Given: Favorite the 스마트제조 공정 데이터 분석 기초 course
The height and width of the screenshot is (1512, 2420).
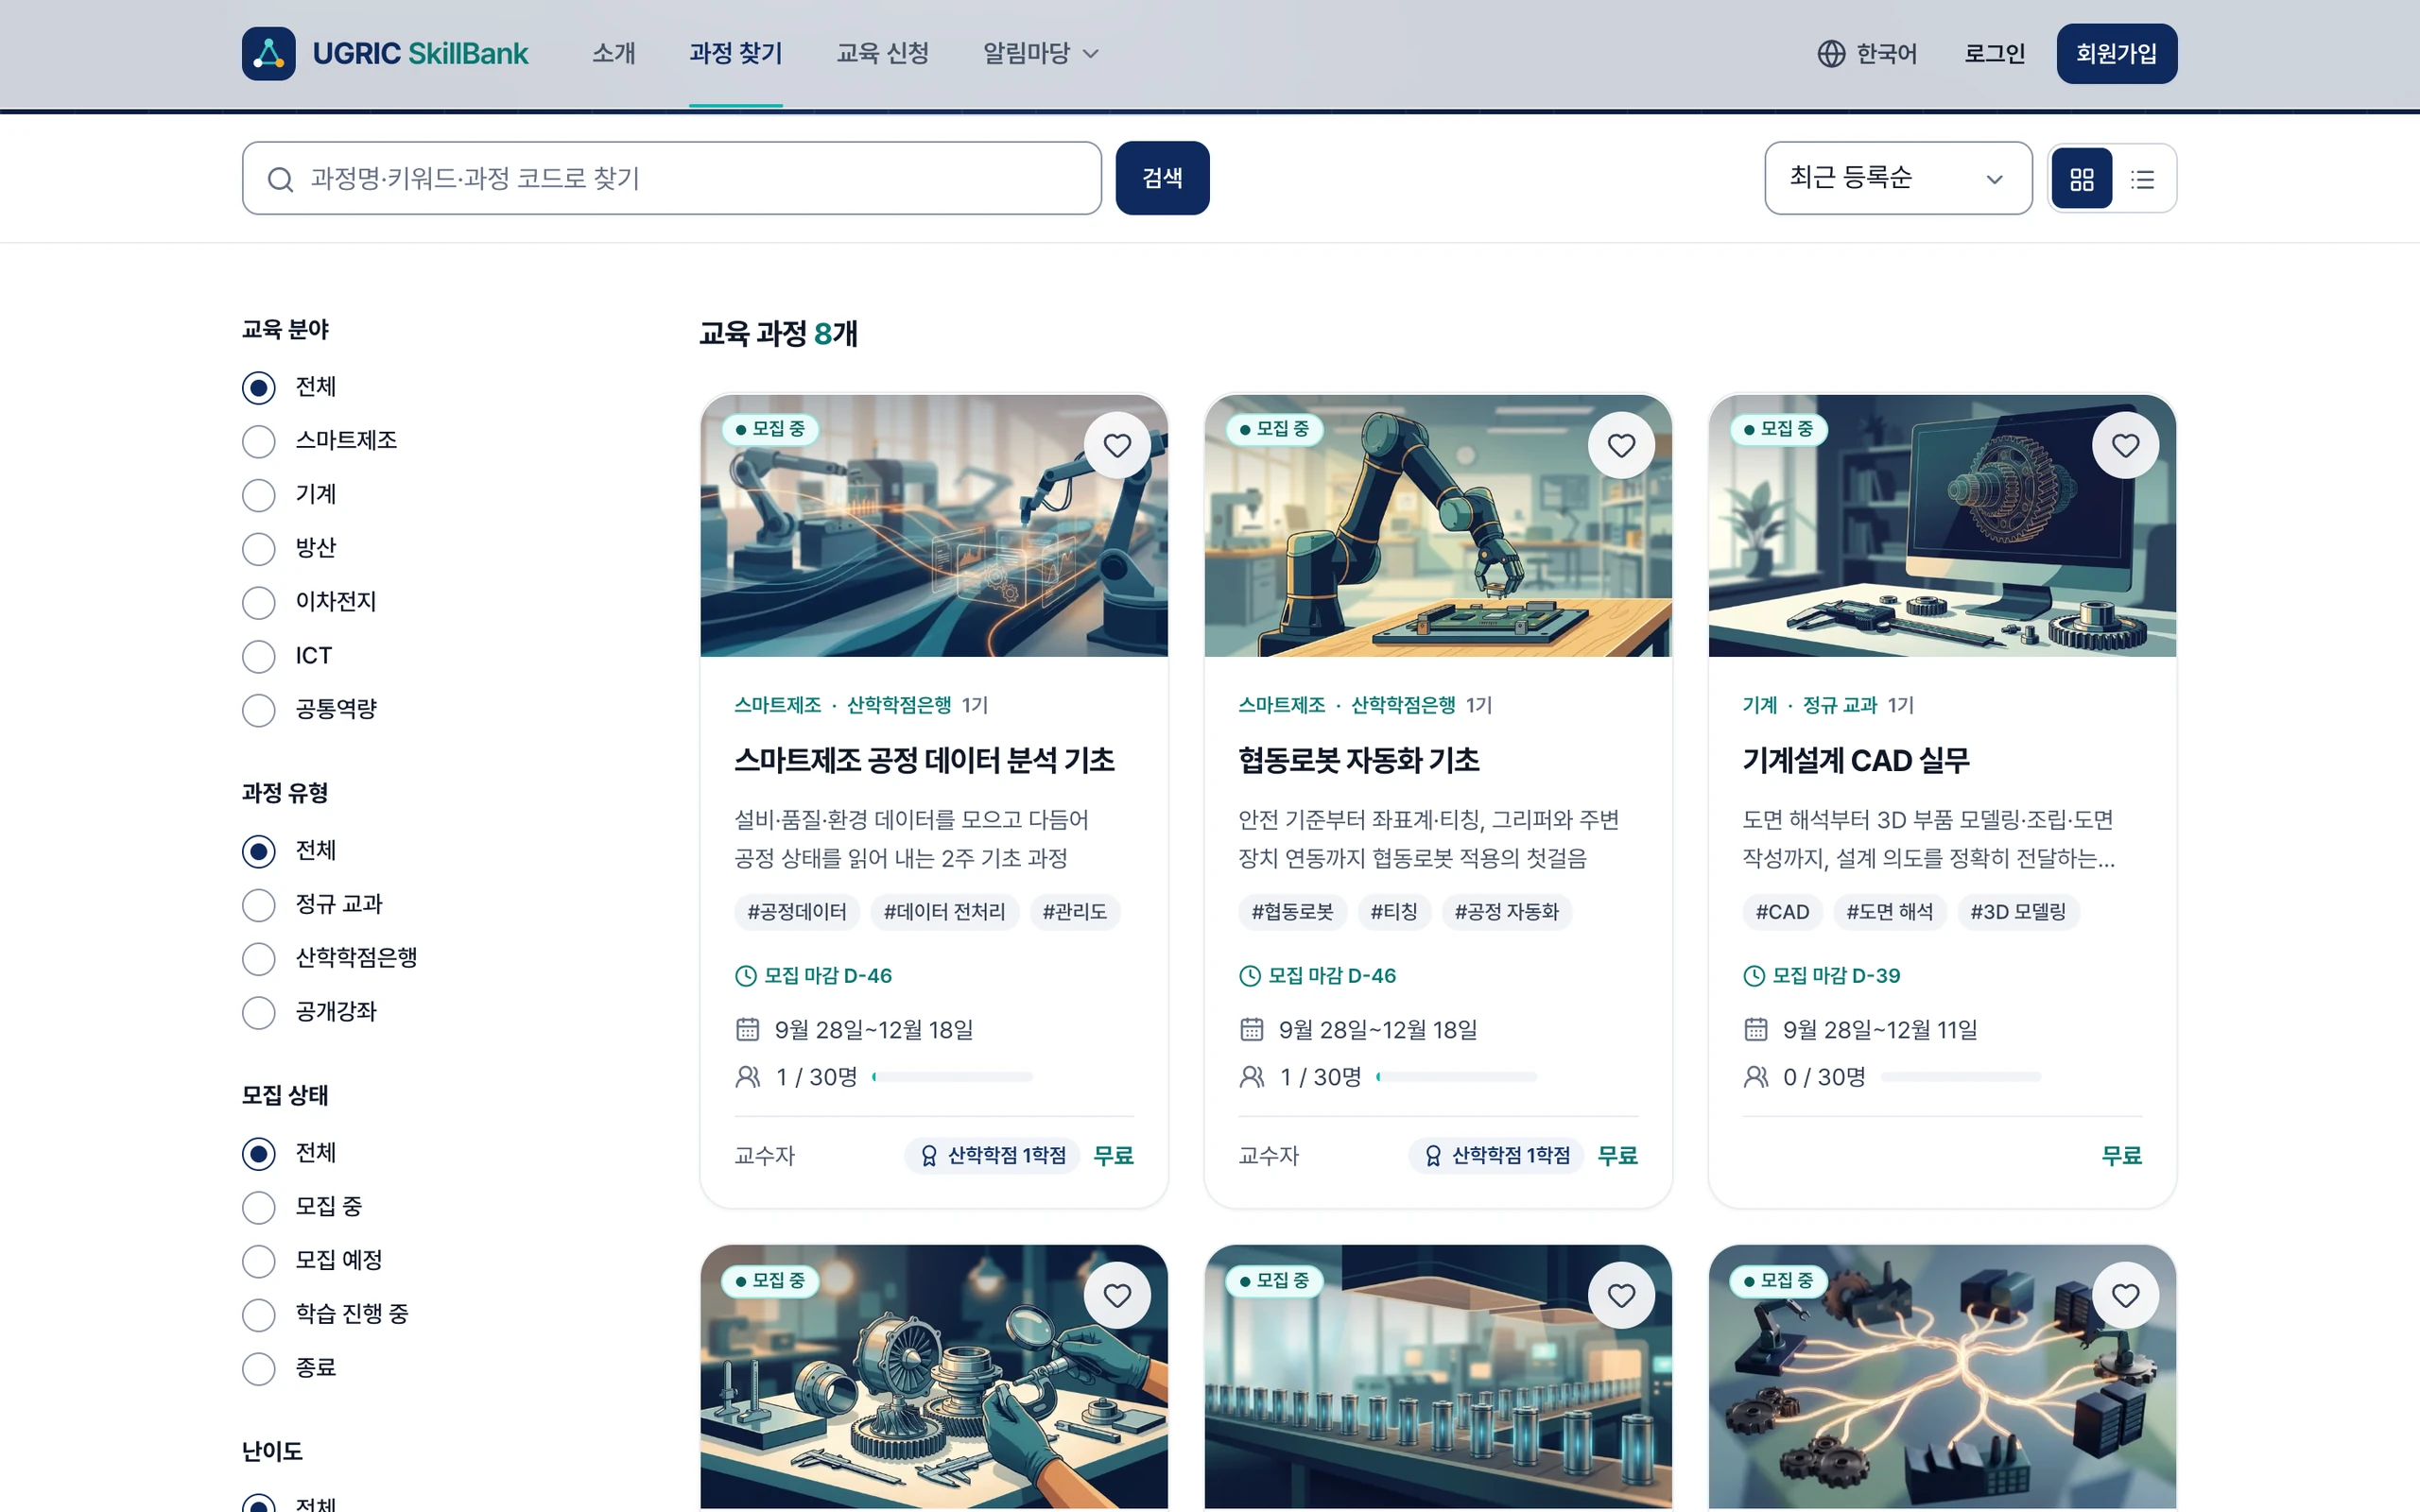Looking at the screenshot, I should (x=1117, y=445).
